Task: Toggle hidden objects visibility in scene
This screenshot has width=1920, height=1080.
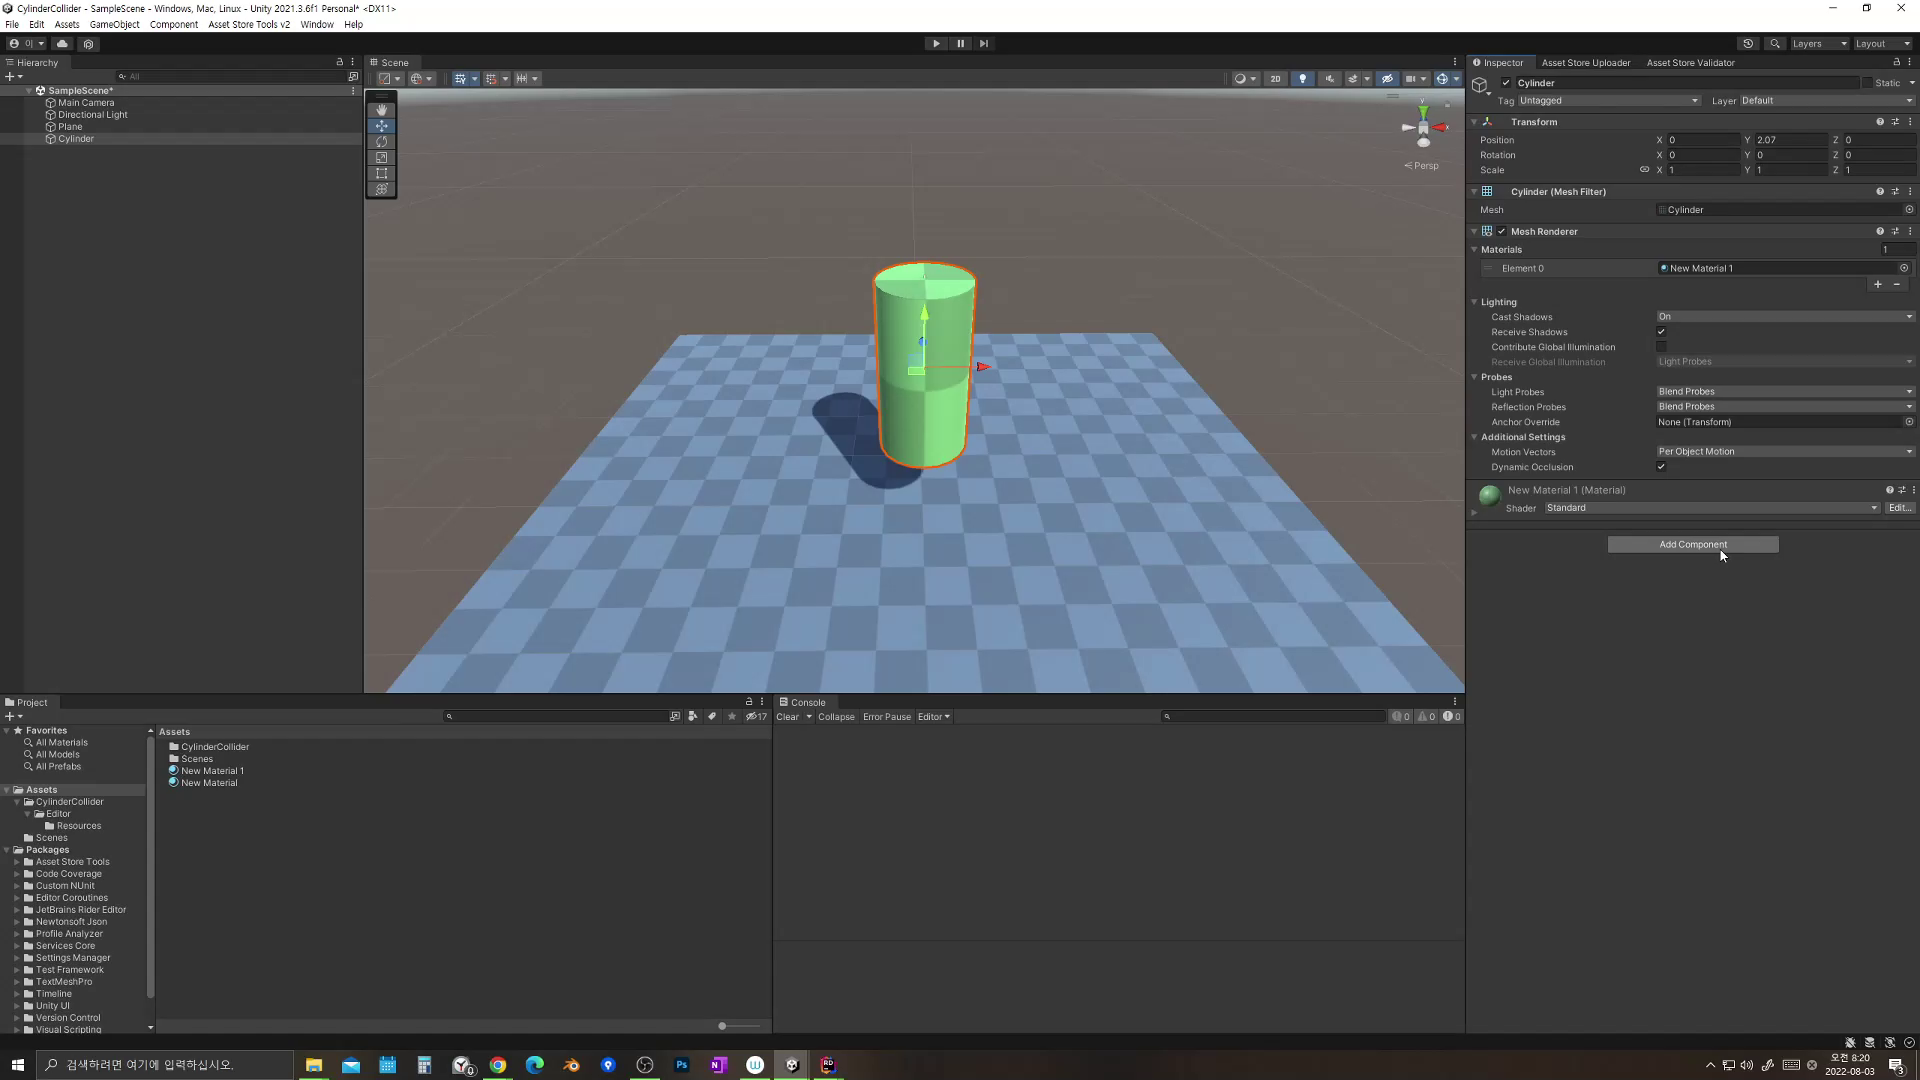Action: (1387, 79)
